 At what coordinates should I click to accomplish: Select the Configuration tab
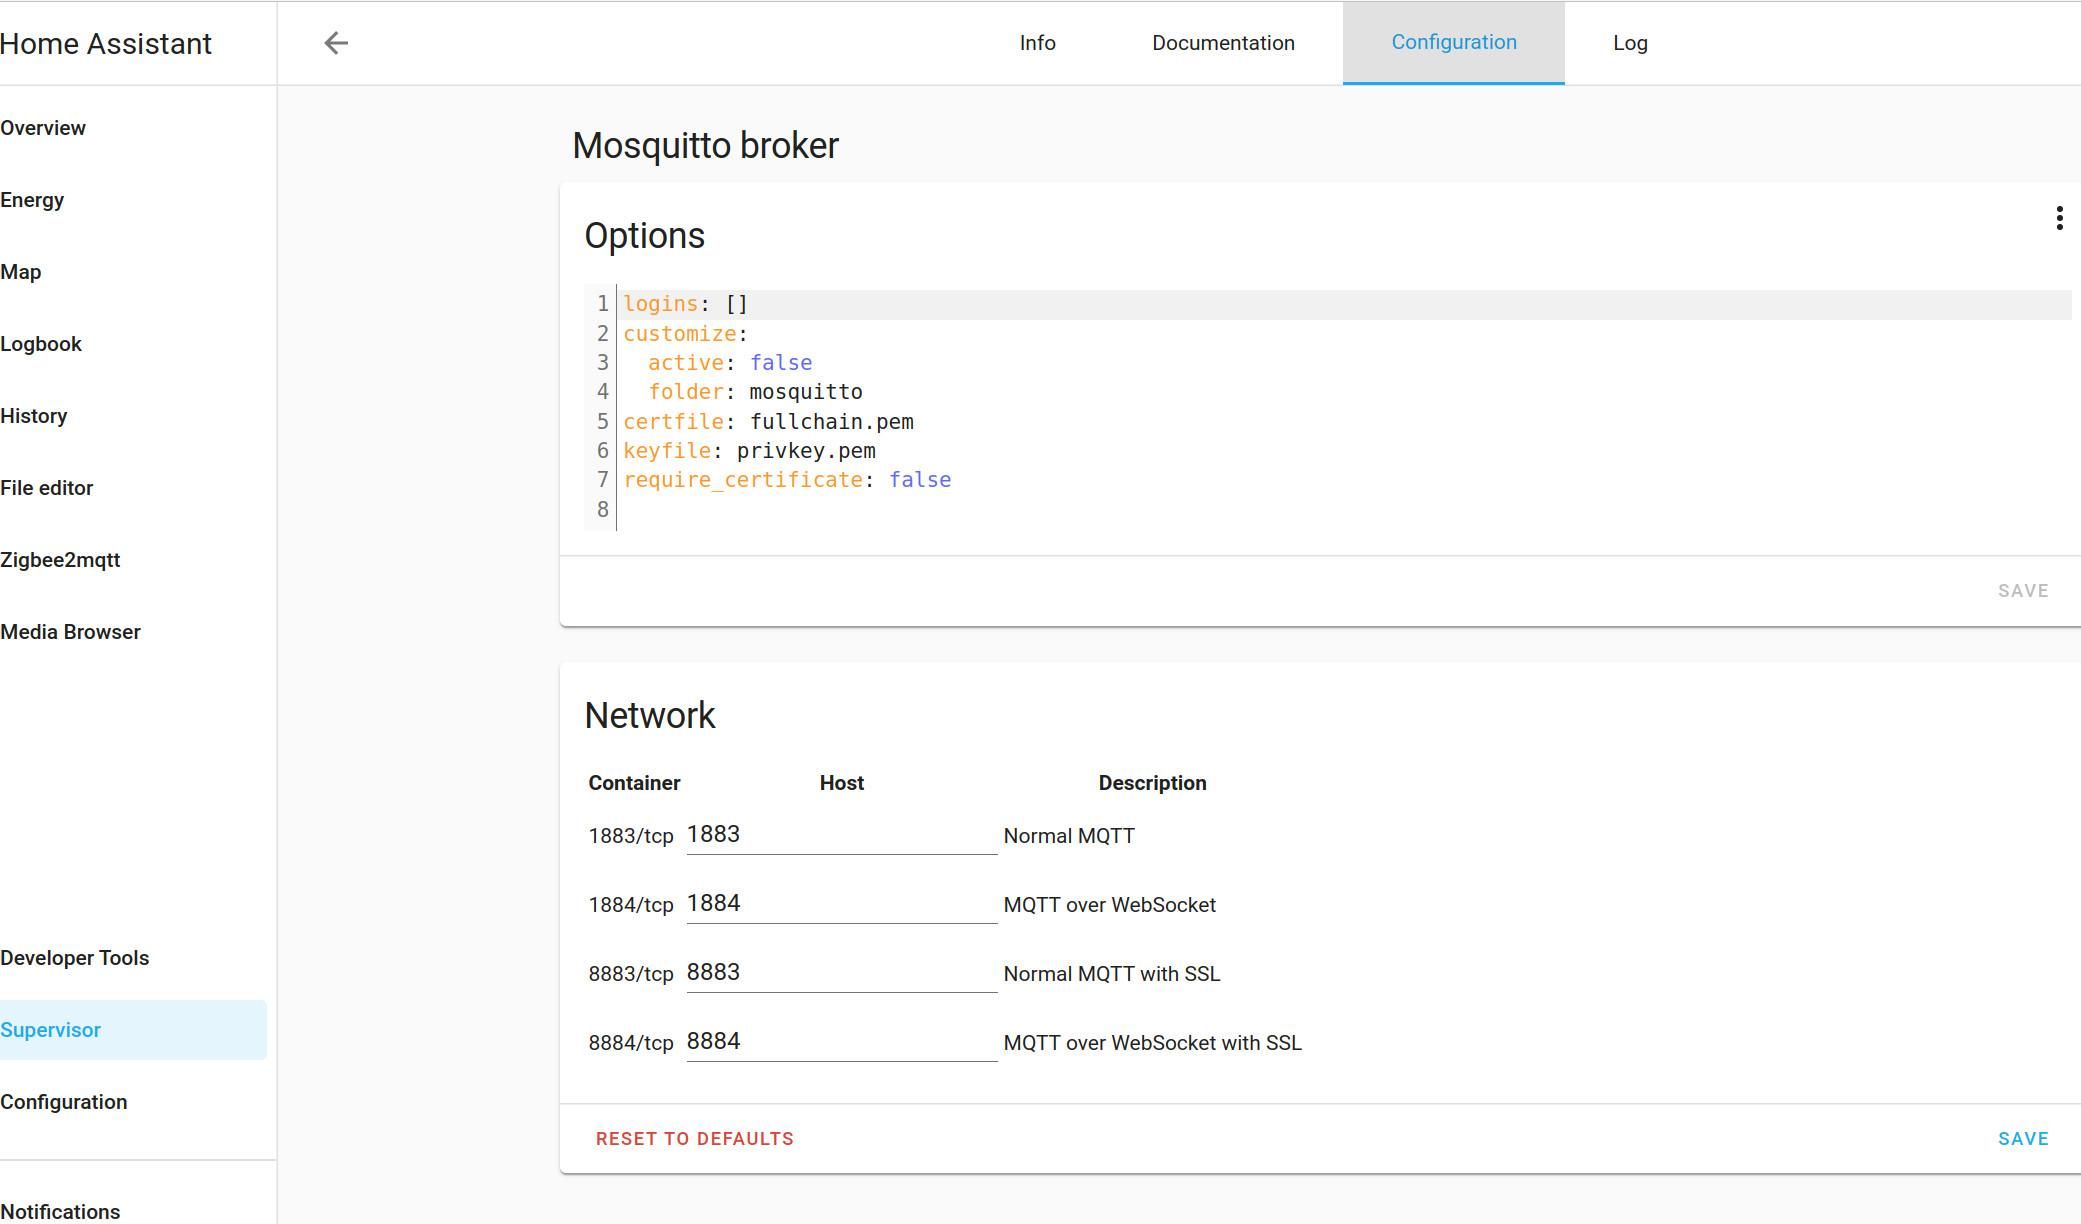pos(1453,43)
